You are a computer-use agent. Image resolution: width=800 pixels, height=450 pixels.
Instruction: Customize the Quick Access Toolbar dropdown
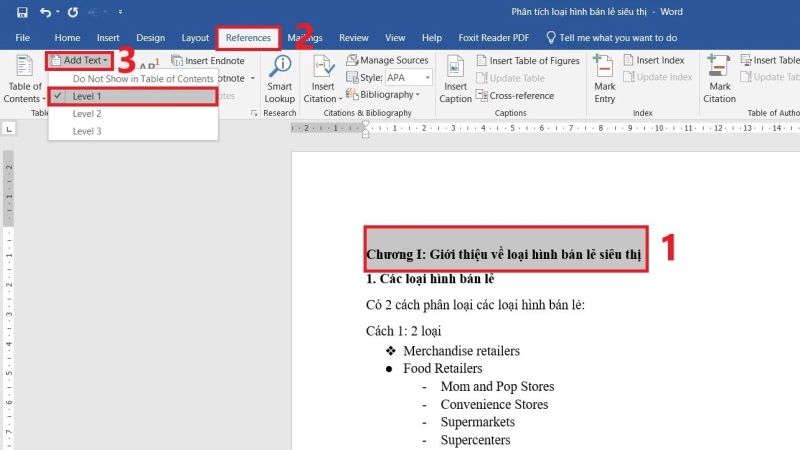point(120,12)
